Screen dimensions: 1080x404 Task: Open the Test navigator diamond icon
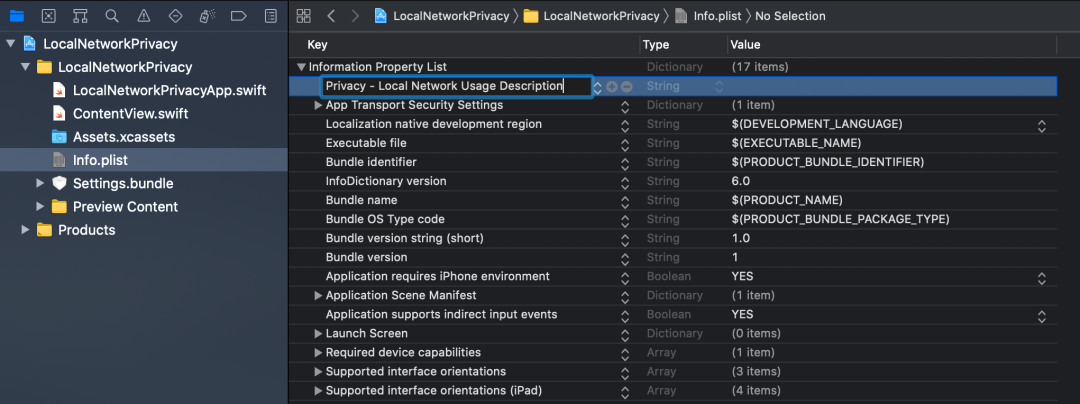(x=175, y=16)
